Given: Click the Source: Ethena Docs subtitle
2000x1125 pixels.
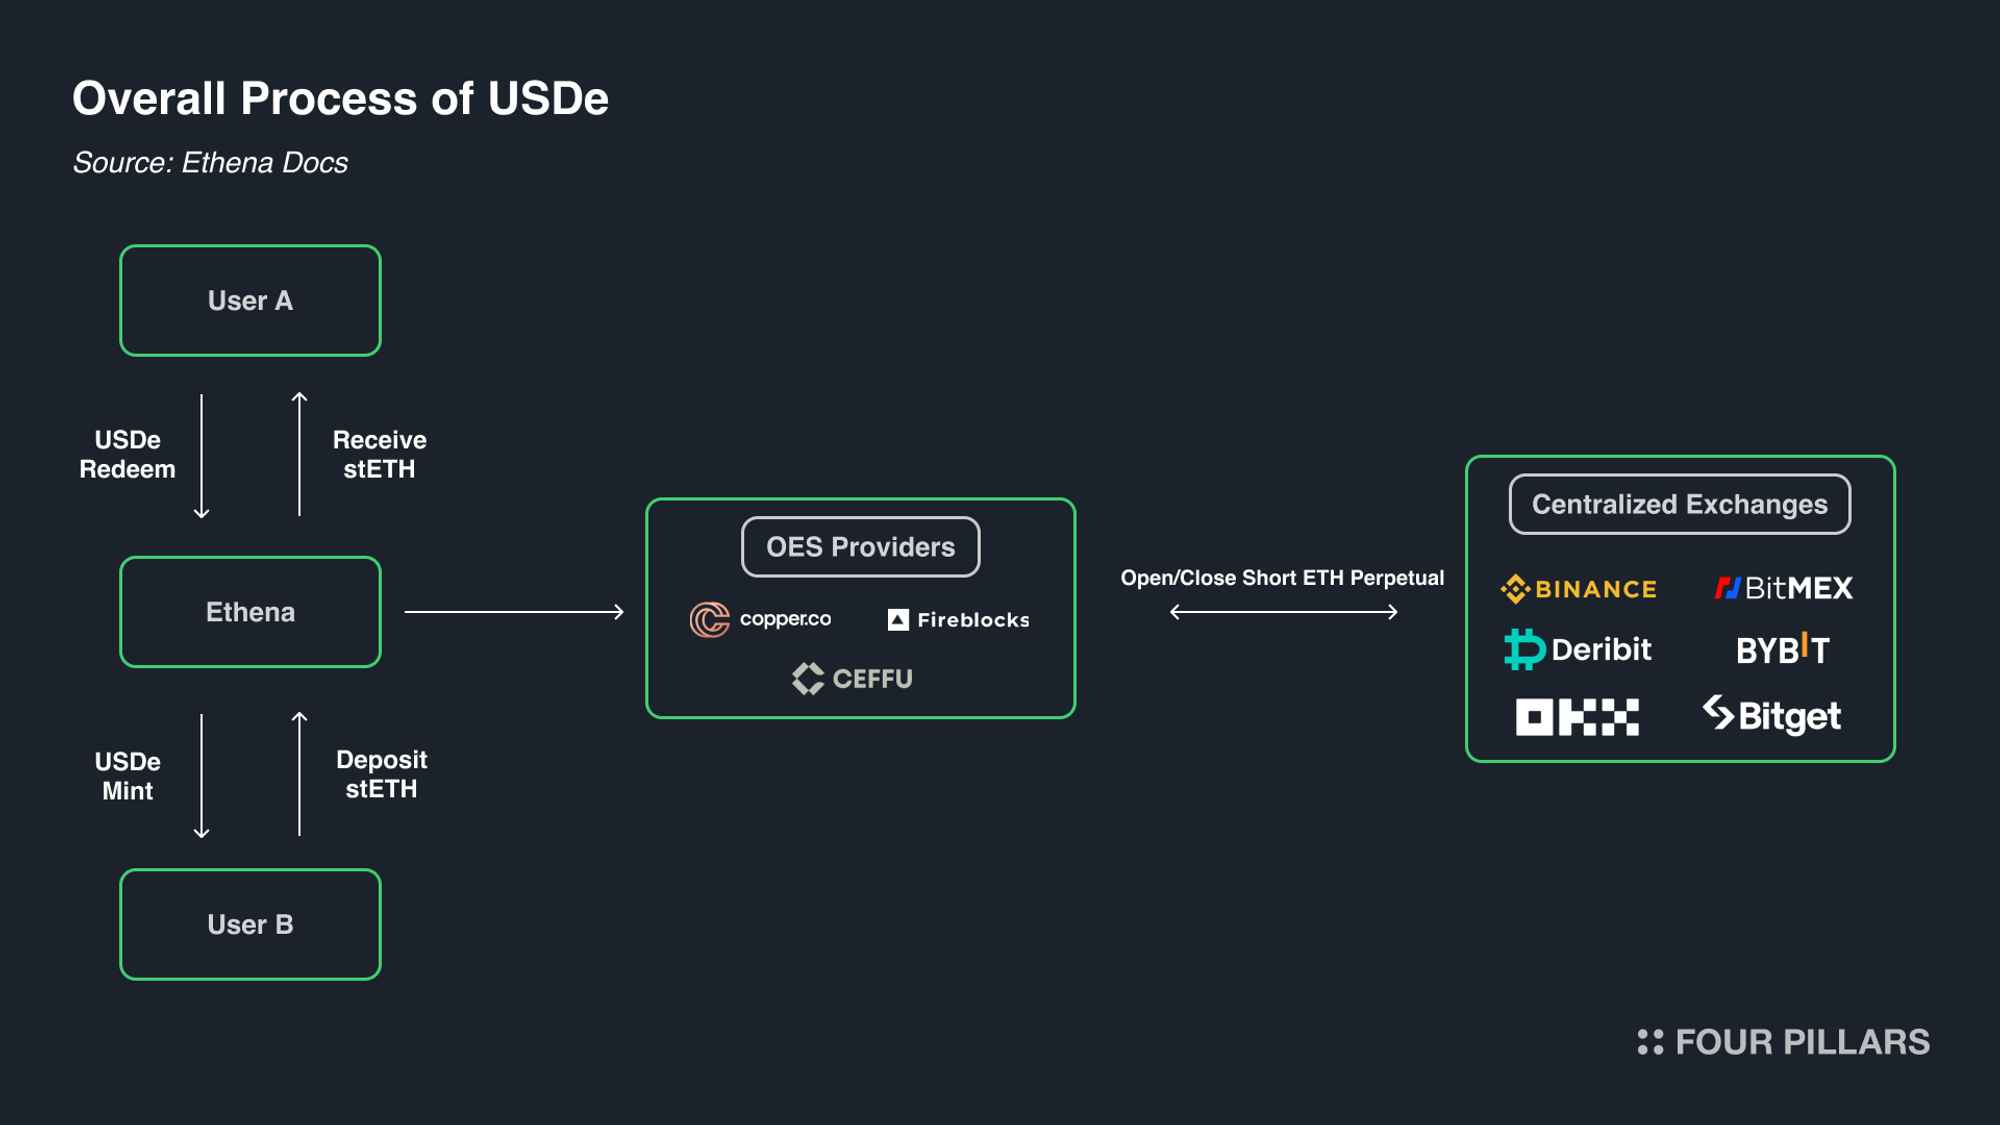Looking at the screenshot, I should pos(210,163).
